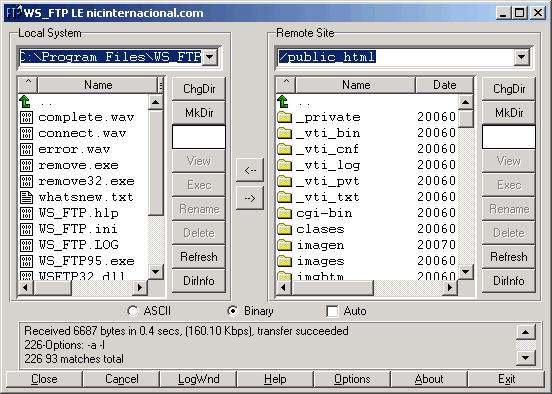Click local MkDir button
The image size is (552, 394).
click(x=199, y=113)
